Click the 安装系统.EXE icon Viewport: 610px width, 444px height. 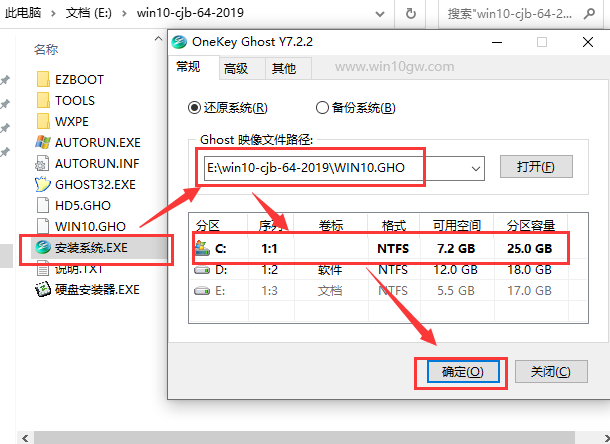point(43,247)
